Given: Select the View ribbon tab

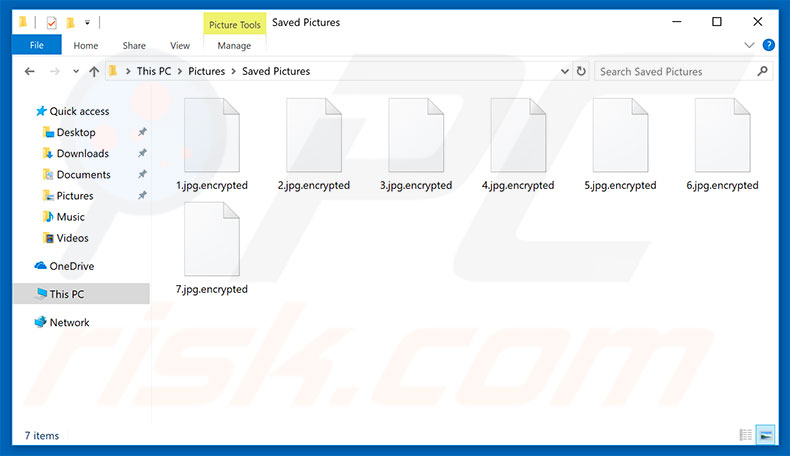Looking at the screenshot, I should click(x=180, y=45).
